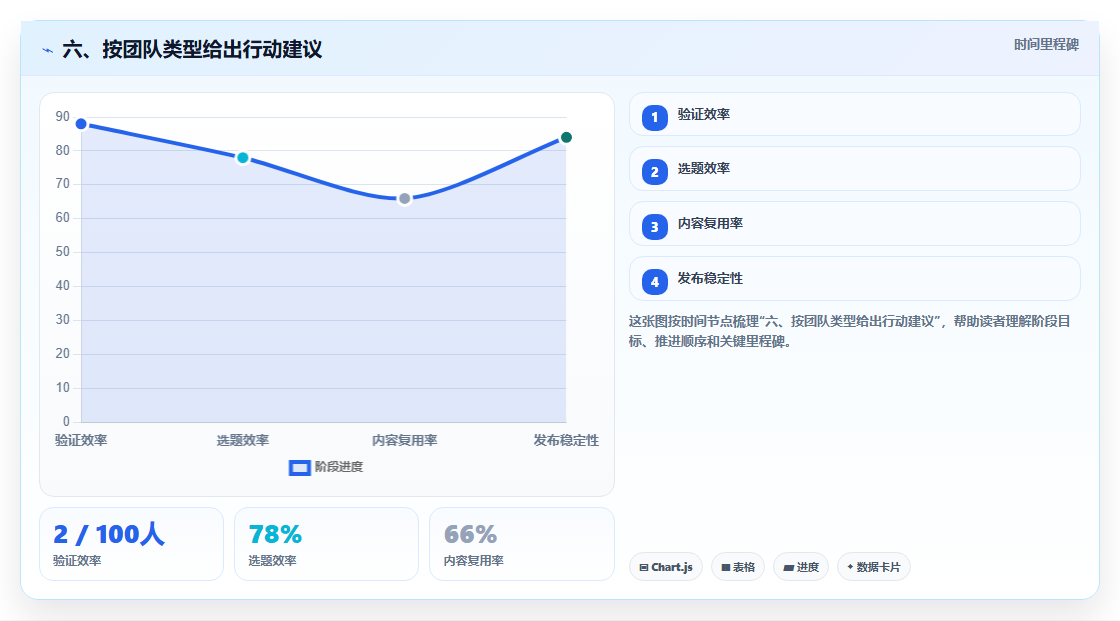Image resolution: width=1120 pixels, height=621 pixels.
Task: Click the 2 / 100人 stat value
Action: click(109, 534)
